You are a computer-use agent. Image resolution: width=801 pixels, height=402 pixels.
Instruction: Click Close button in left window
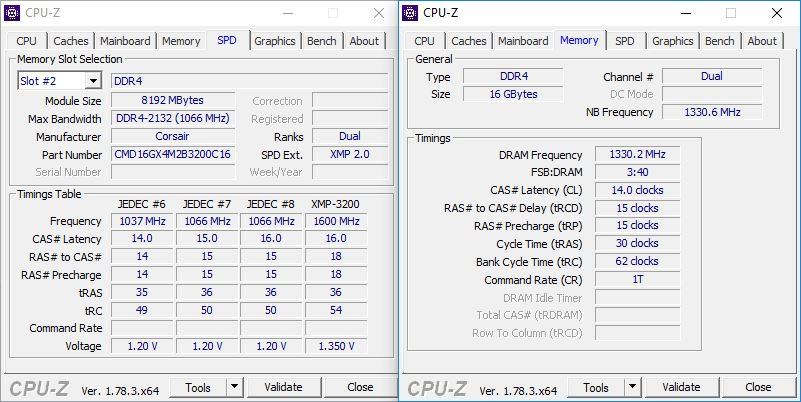(x=360, y=387)
